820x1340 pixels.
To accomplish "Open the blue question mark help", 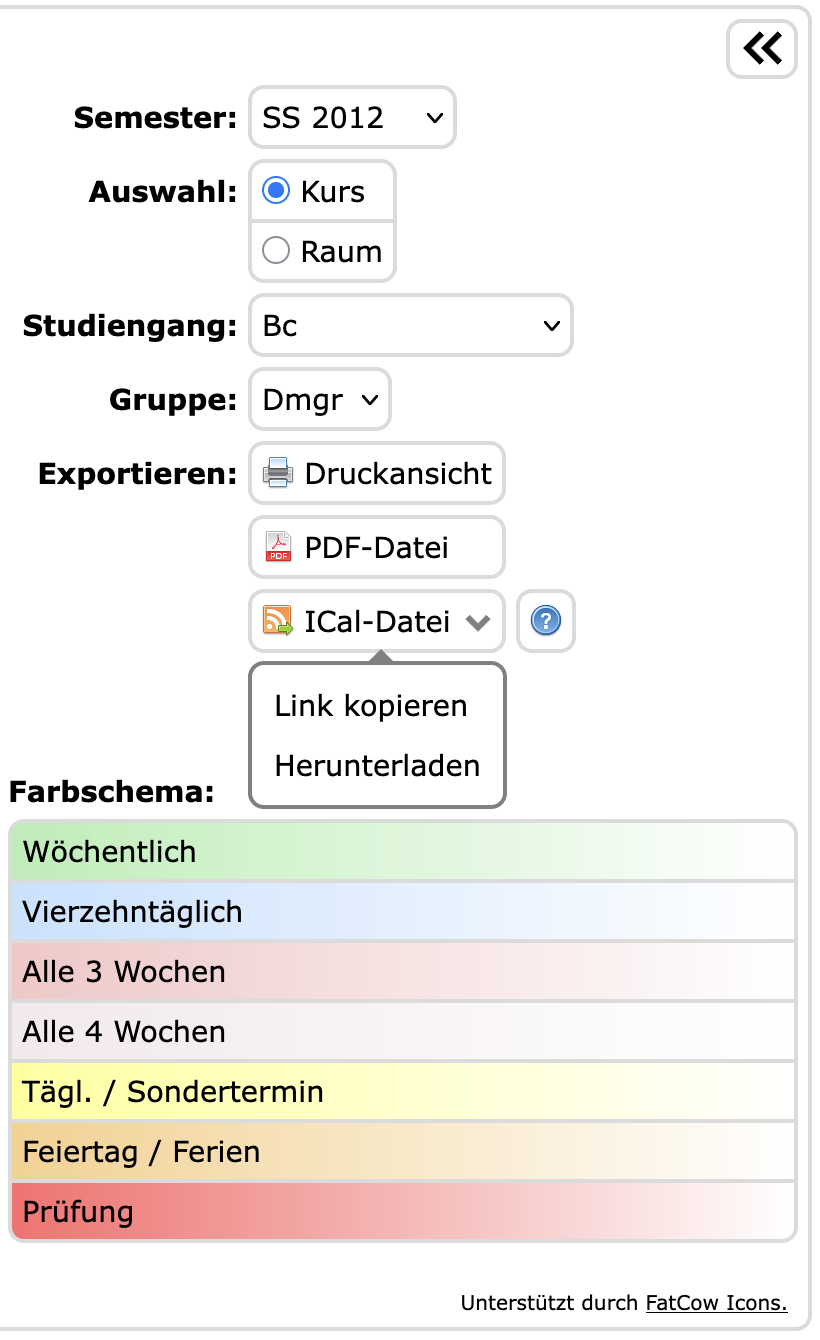I will click(x=545, y=621).
